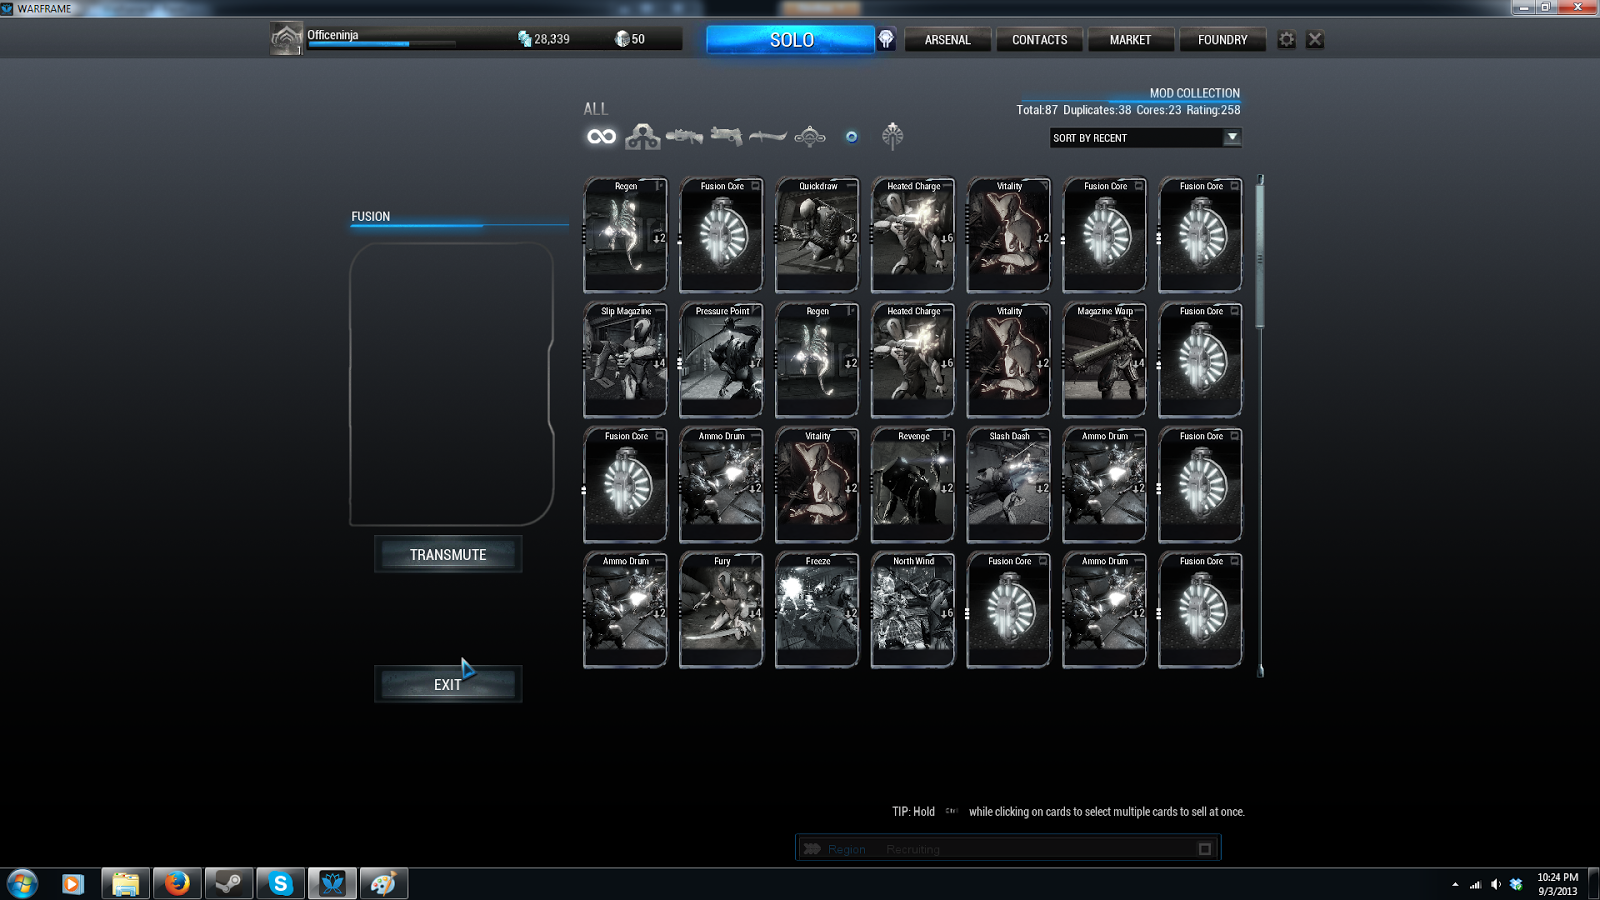Screen dimensions: 1600x900
Task: Filter mods by pistol weapon icon
Action: coord(726,136)
